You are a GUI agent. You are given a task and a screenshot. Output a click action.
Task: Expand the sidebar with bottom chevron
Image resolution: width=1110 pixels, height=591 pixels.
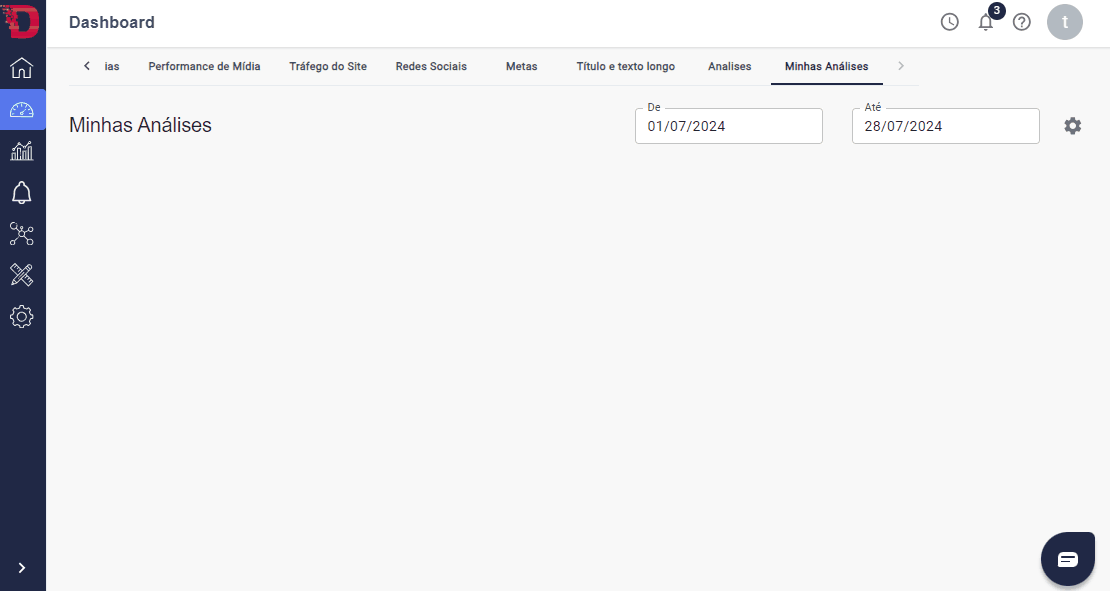[22, 568]
